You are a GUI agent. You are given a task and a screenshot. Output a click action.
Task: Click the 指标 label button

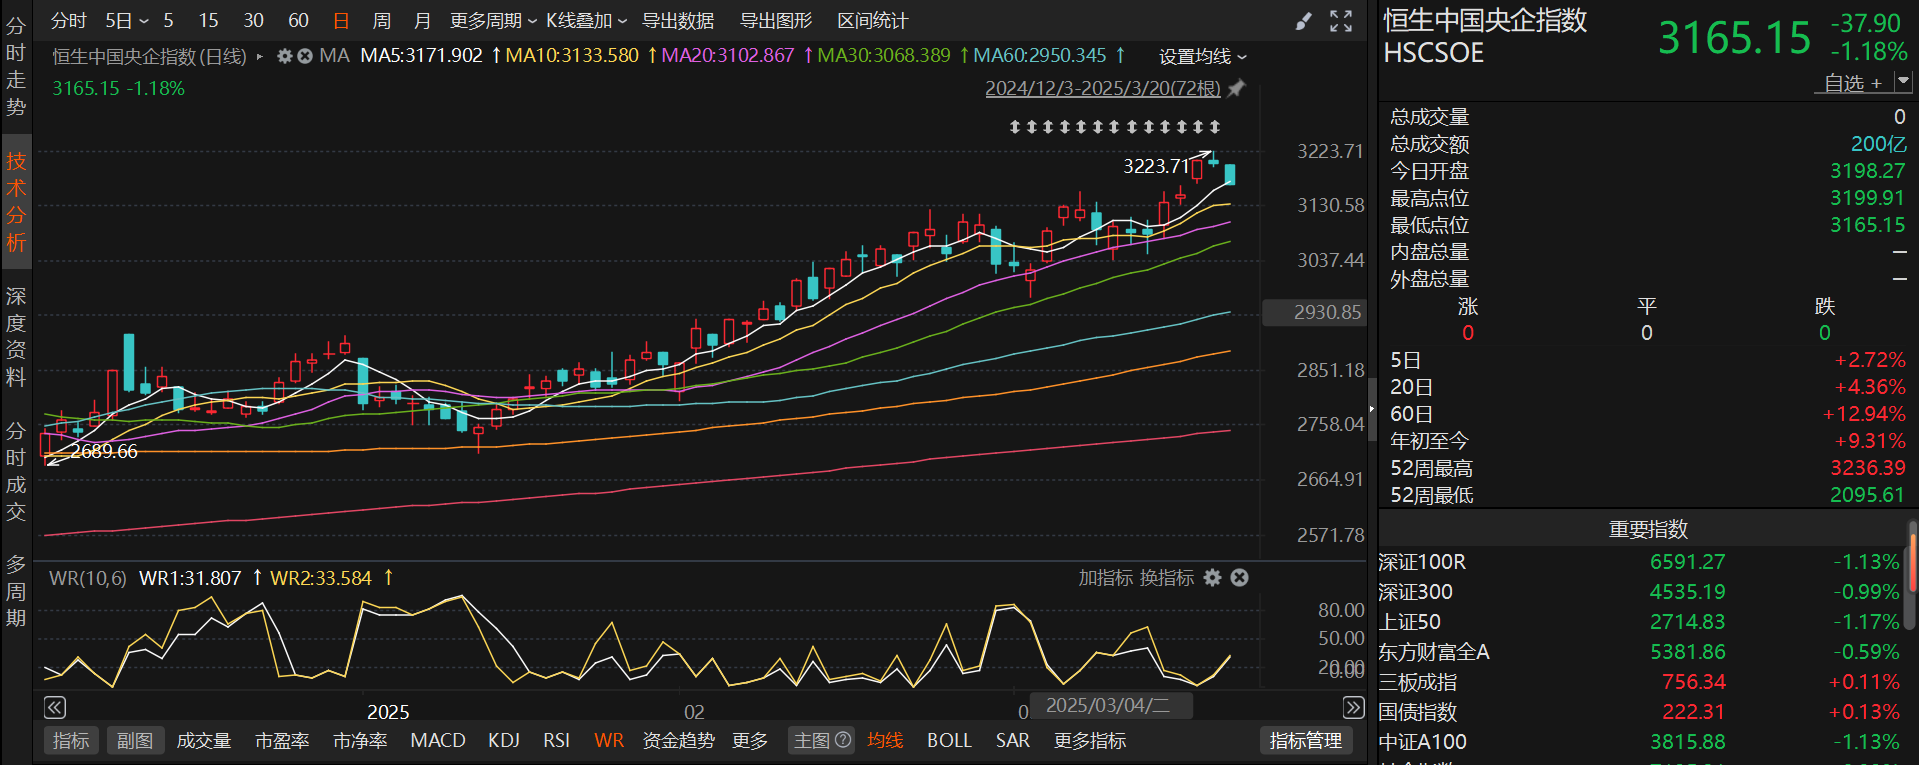point(71,741)
